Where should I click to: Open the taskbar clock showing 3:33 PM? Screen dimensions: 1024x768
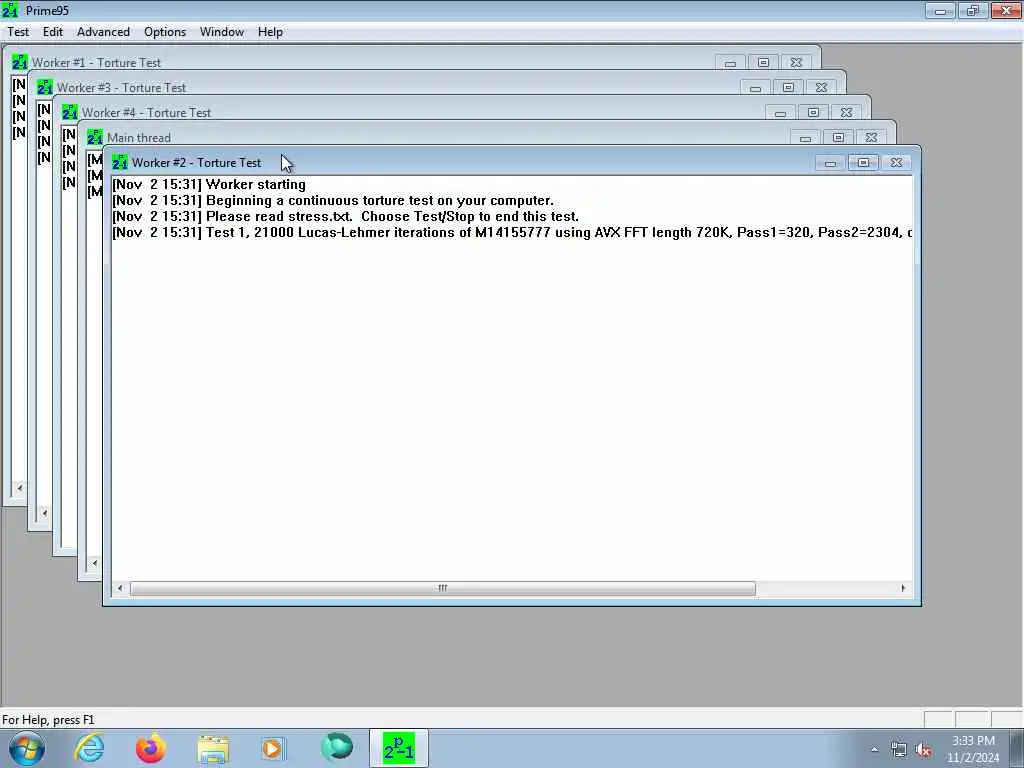click(973, 749)
